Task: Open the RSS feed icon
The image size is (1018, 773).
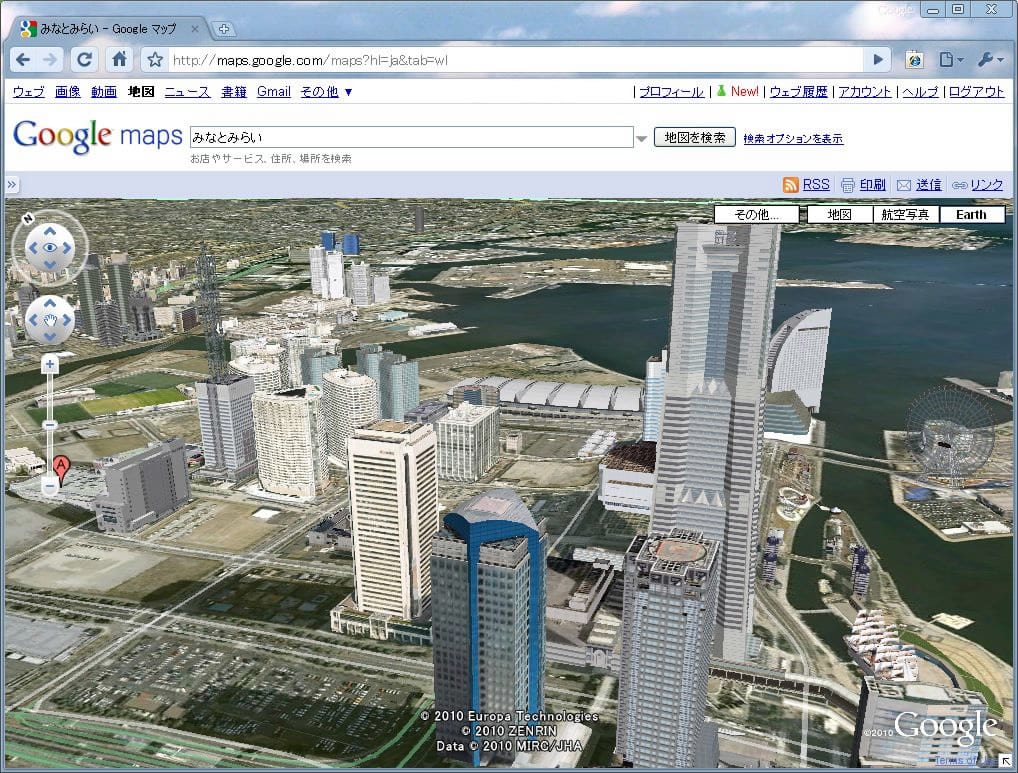Action: pyautogui.click(x=790, y=185)
